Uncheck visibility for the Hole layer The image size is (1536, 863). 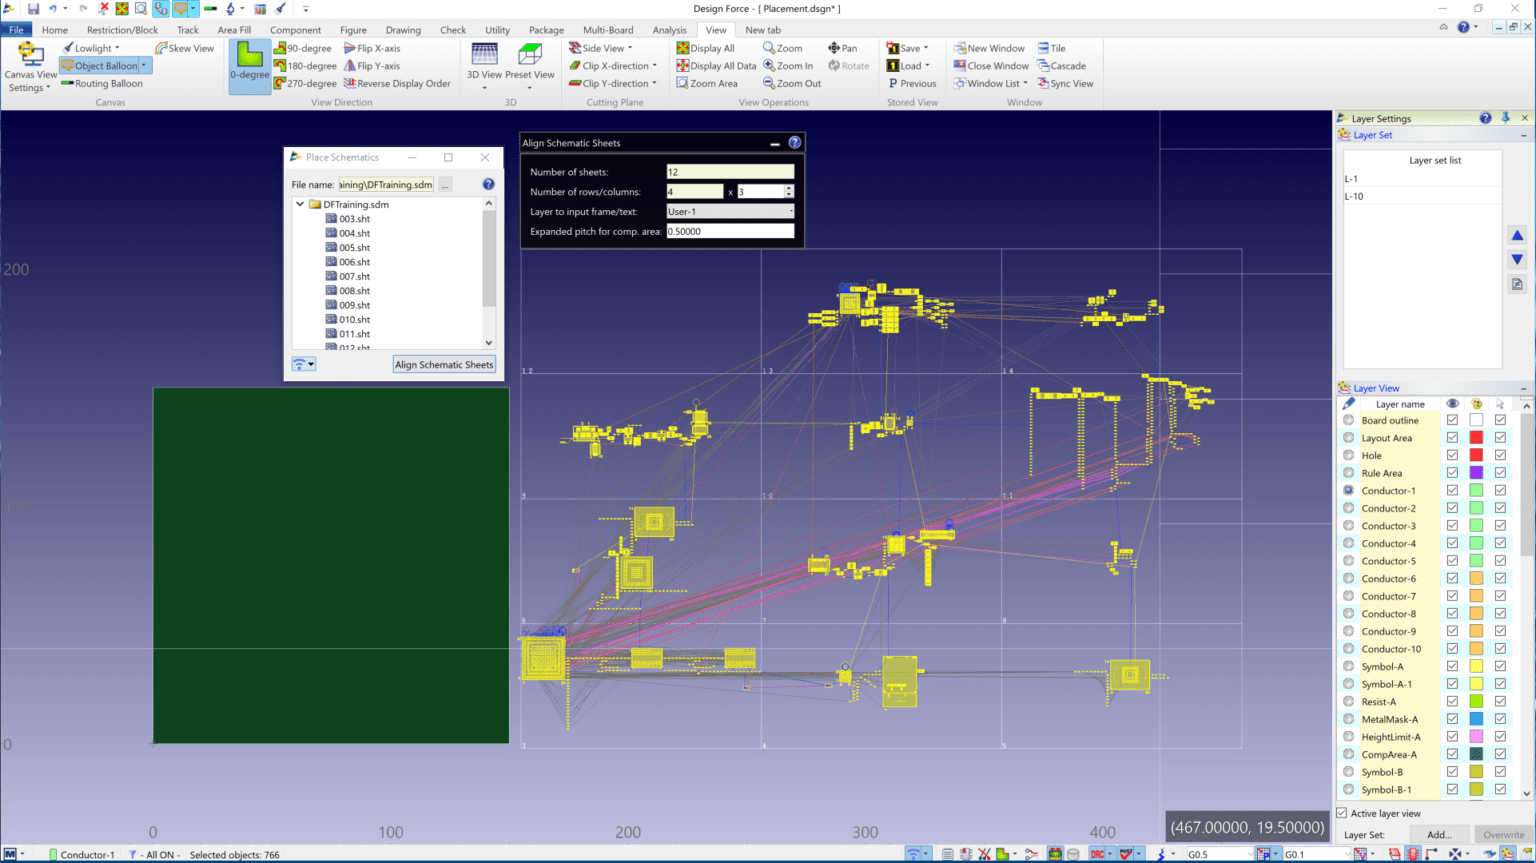(x=1452, y=455)
